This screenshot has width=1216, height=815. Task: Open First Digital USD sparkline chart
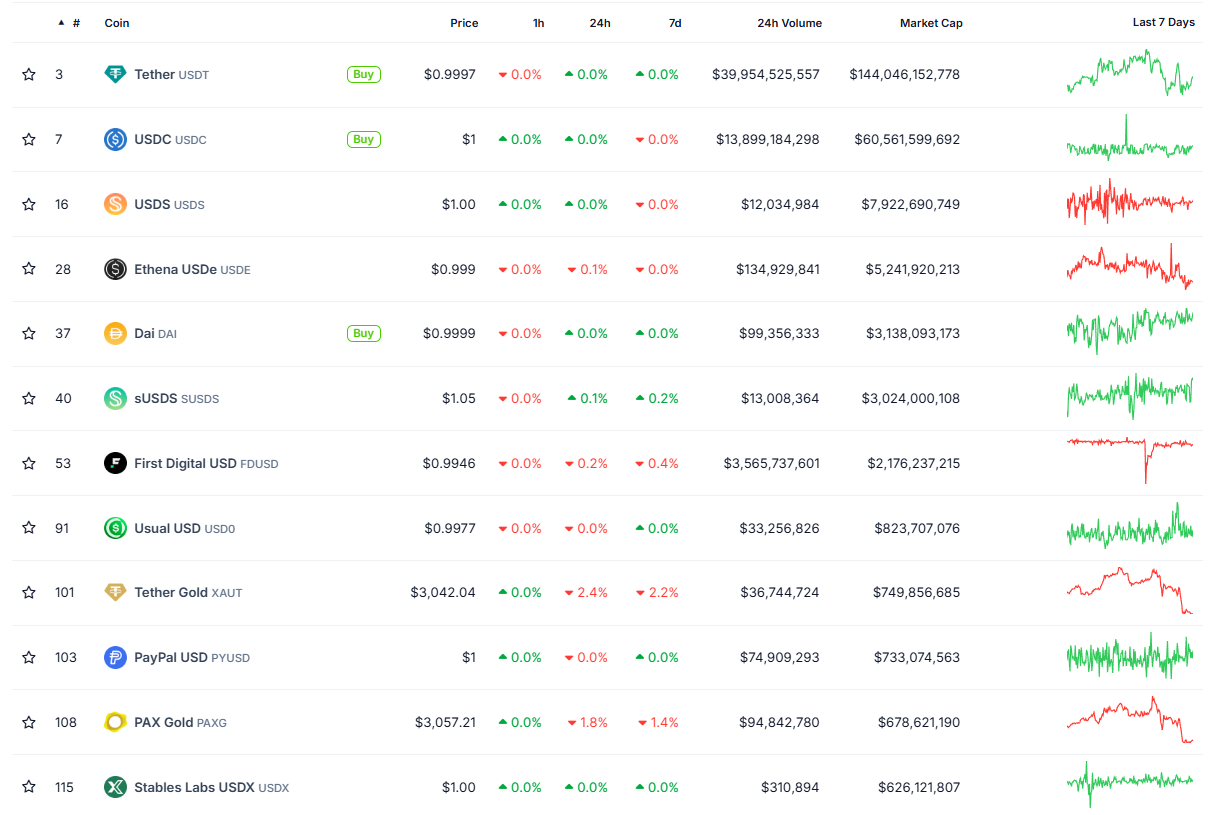click(x=1130, y=459)
